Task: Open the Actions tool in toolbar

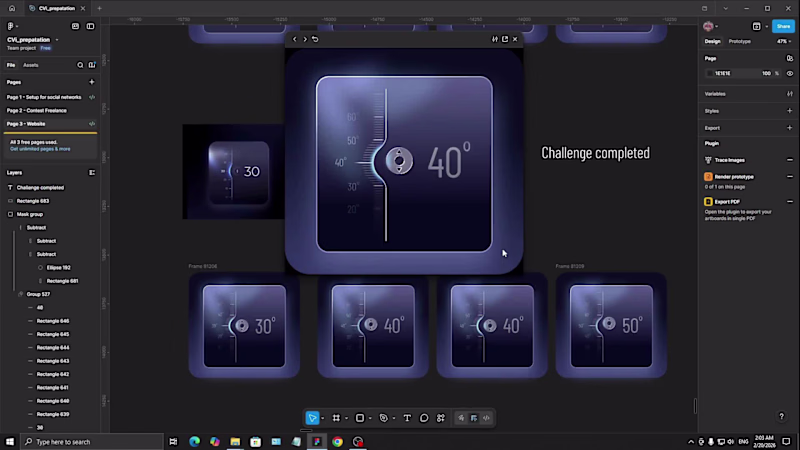Action: tap(441, 418)
